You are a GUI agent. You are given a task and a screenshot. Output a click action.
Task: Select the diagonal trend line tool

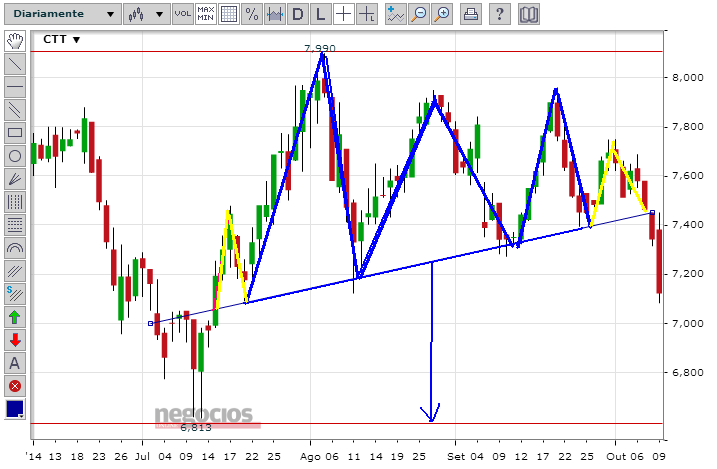coord(15,64)
